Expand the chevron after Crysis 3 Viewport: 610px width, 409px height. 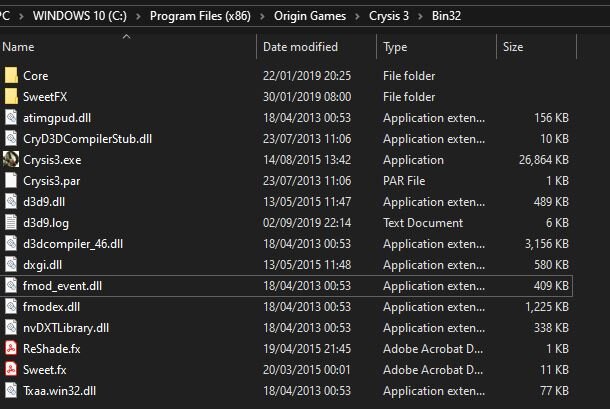(x=420, y=16)
